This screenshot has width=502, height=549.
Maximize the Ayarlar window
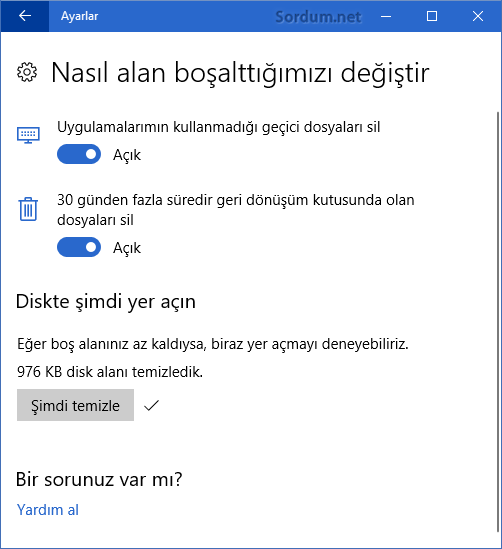(x=432, y=16)
